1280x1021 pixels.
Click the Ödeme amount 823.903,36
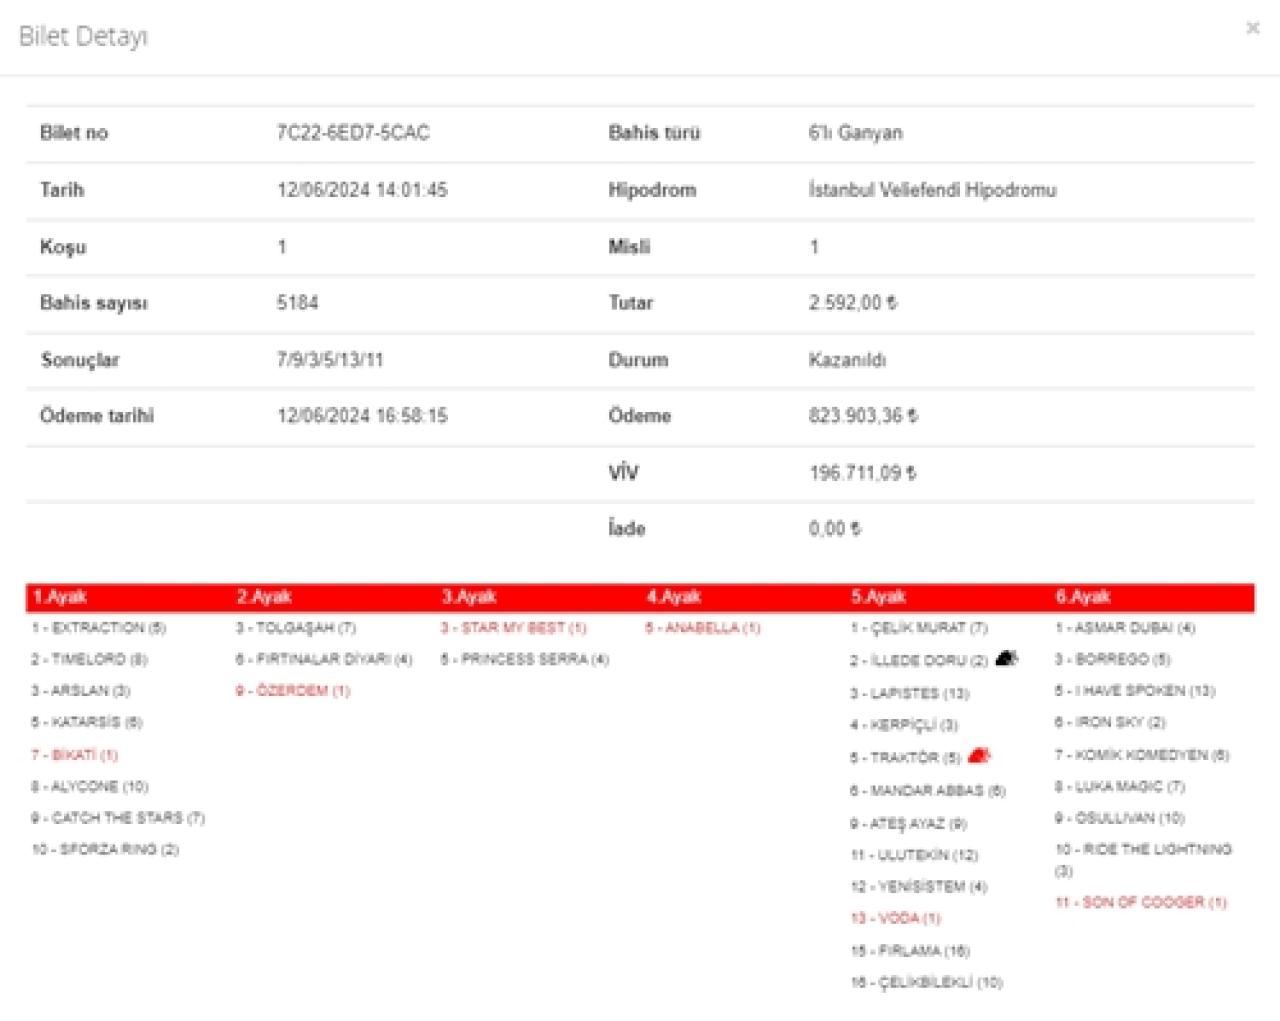click(862, 416)
